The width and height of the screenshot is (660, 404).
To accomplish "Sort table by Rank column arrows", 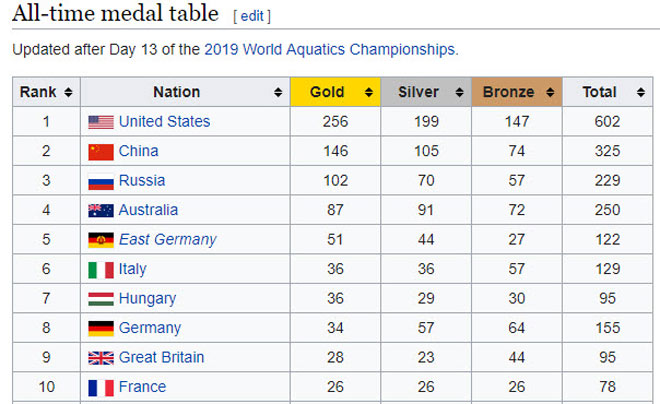I will tap(68, 93).
